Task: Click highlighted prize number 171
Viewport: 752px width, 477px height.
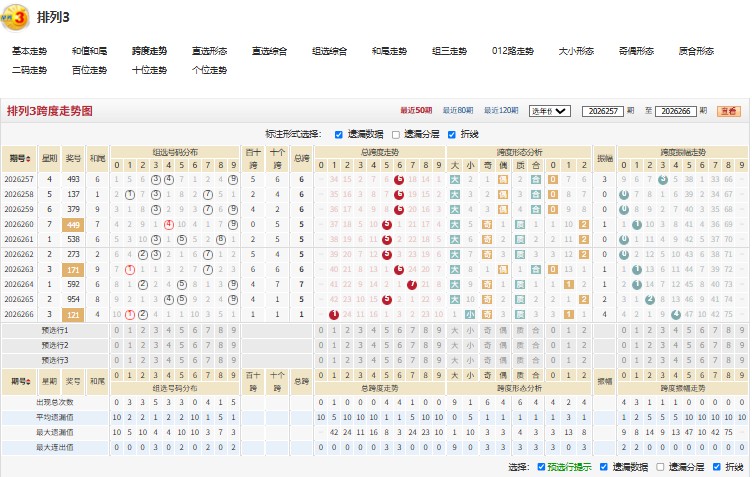Action: [x=73, y=270]
